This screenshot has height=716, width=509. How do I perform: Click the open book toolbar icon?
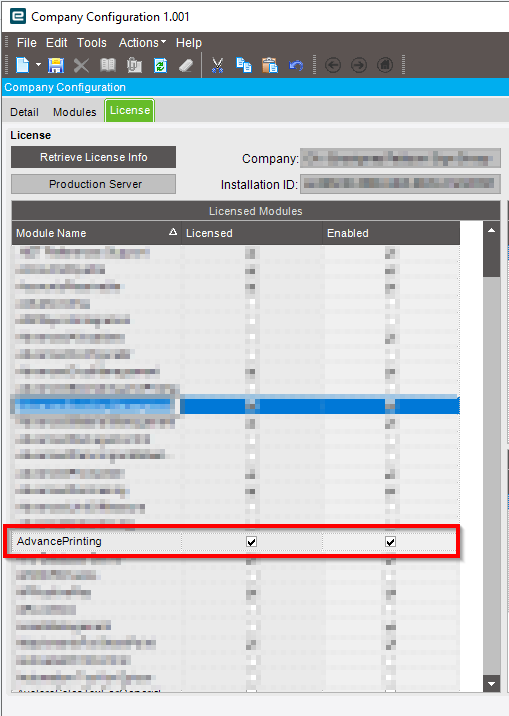(108, 65)
